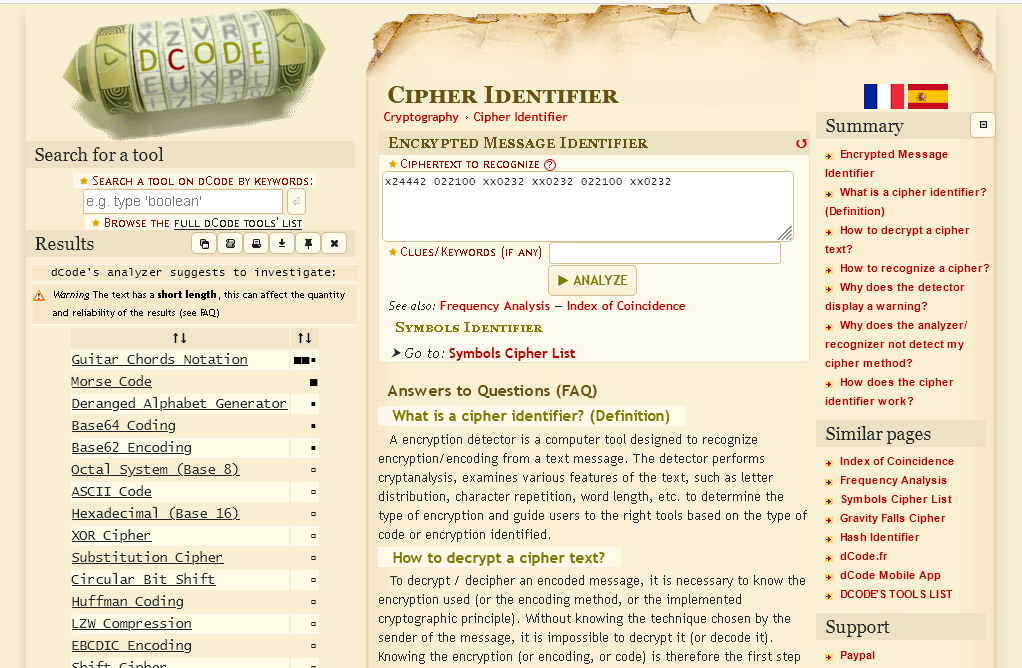Switch the site language to French
The width and height of the screenshot is (1022, 668).
[883, 97]
